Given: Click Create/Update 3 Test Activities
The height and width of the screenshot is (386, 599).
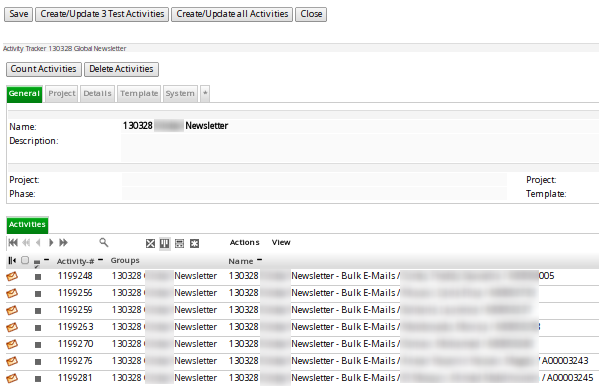Looking at the screenshot, I should pos(102,14).
